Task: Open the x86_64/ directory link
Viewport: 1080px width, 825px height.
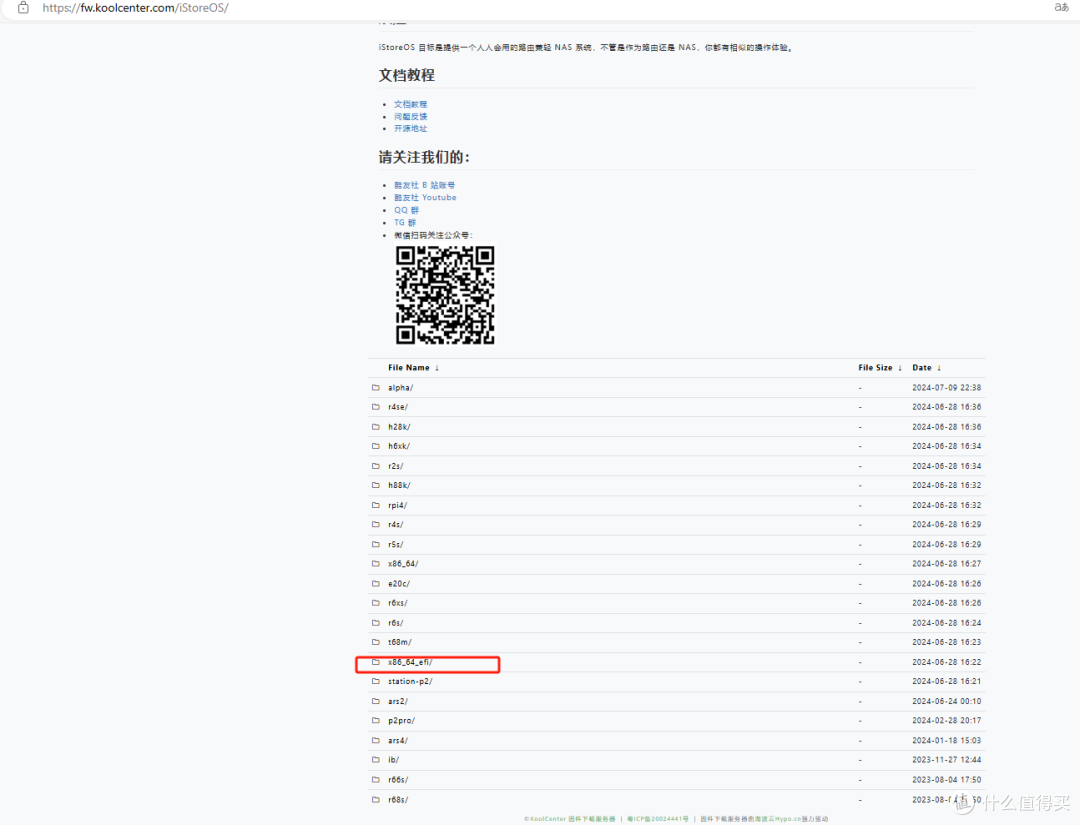Action: coord(403,564)
